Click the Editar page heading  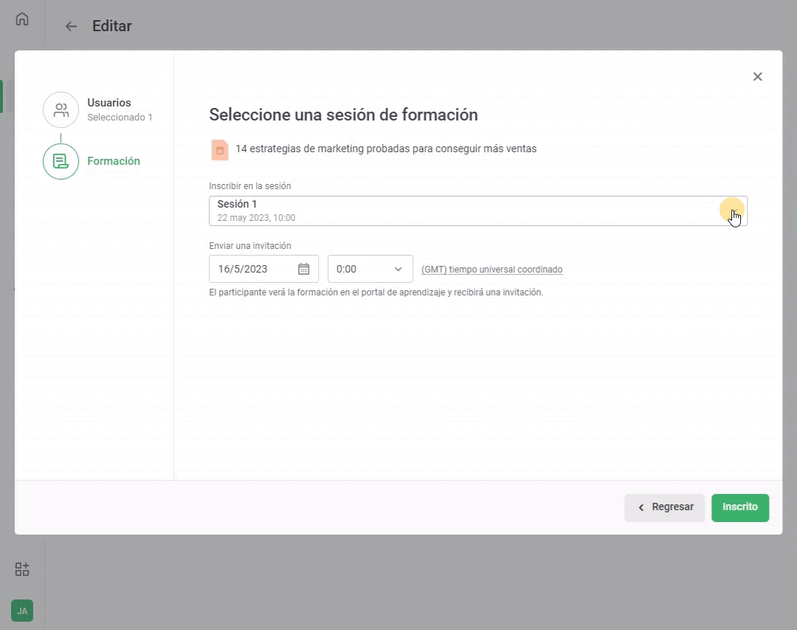click(112, 27)
